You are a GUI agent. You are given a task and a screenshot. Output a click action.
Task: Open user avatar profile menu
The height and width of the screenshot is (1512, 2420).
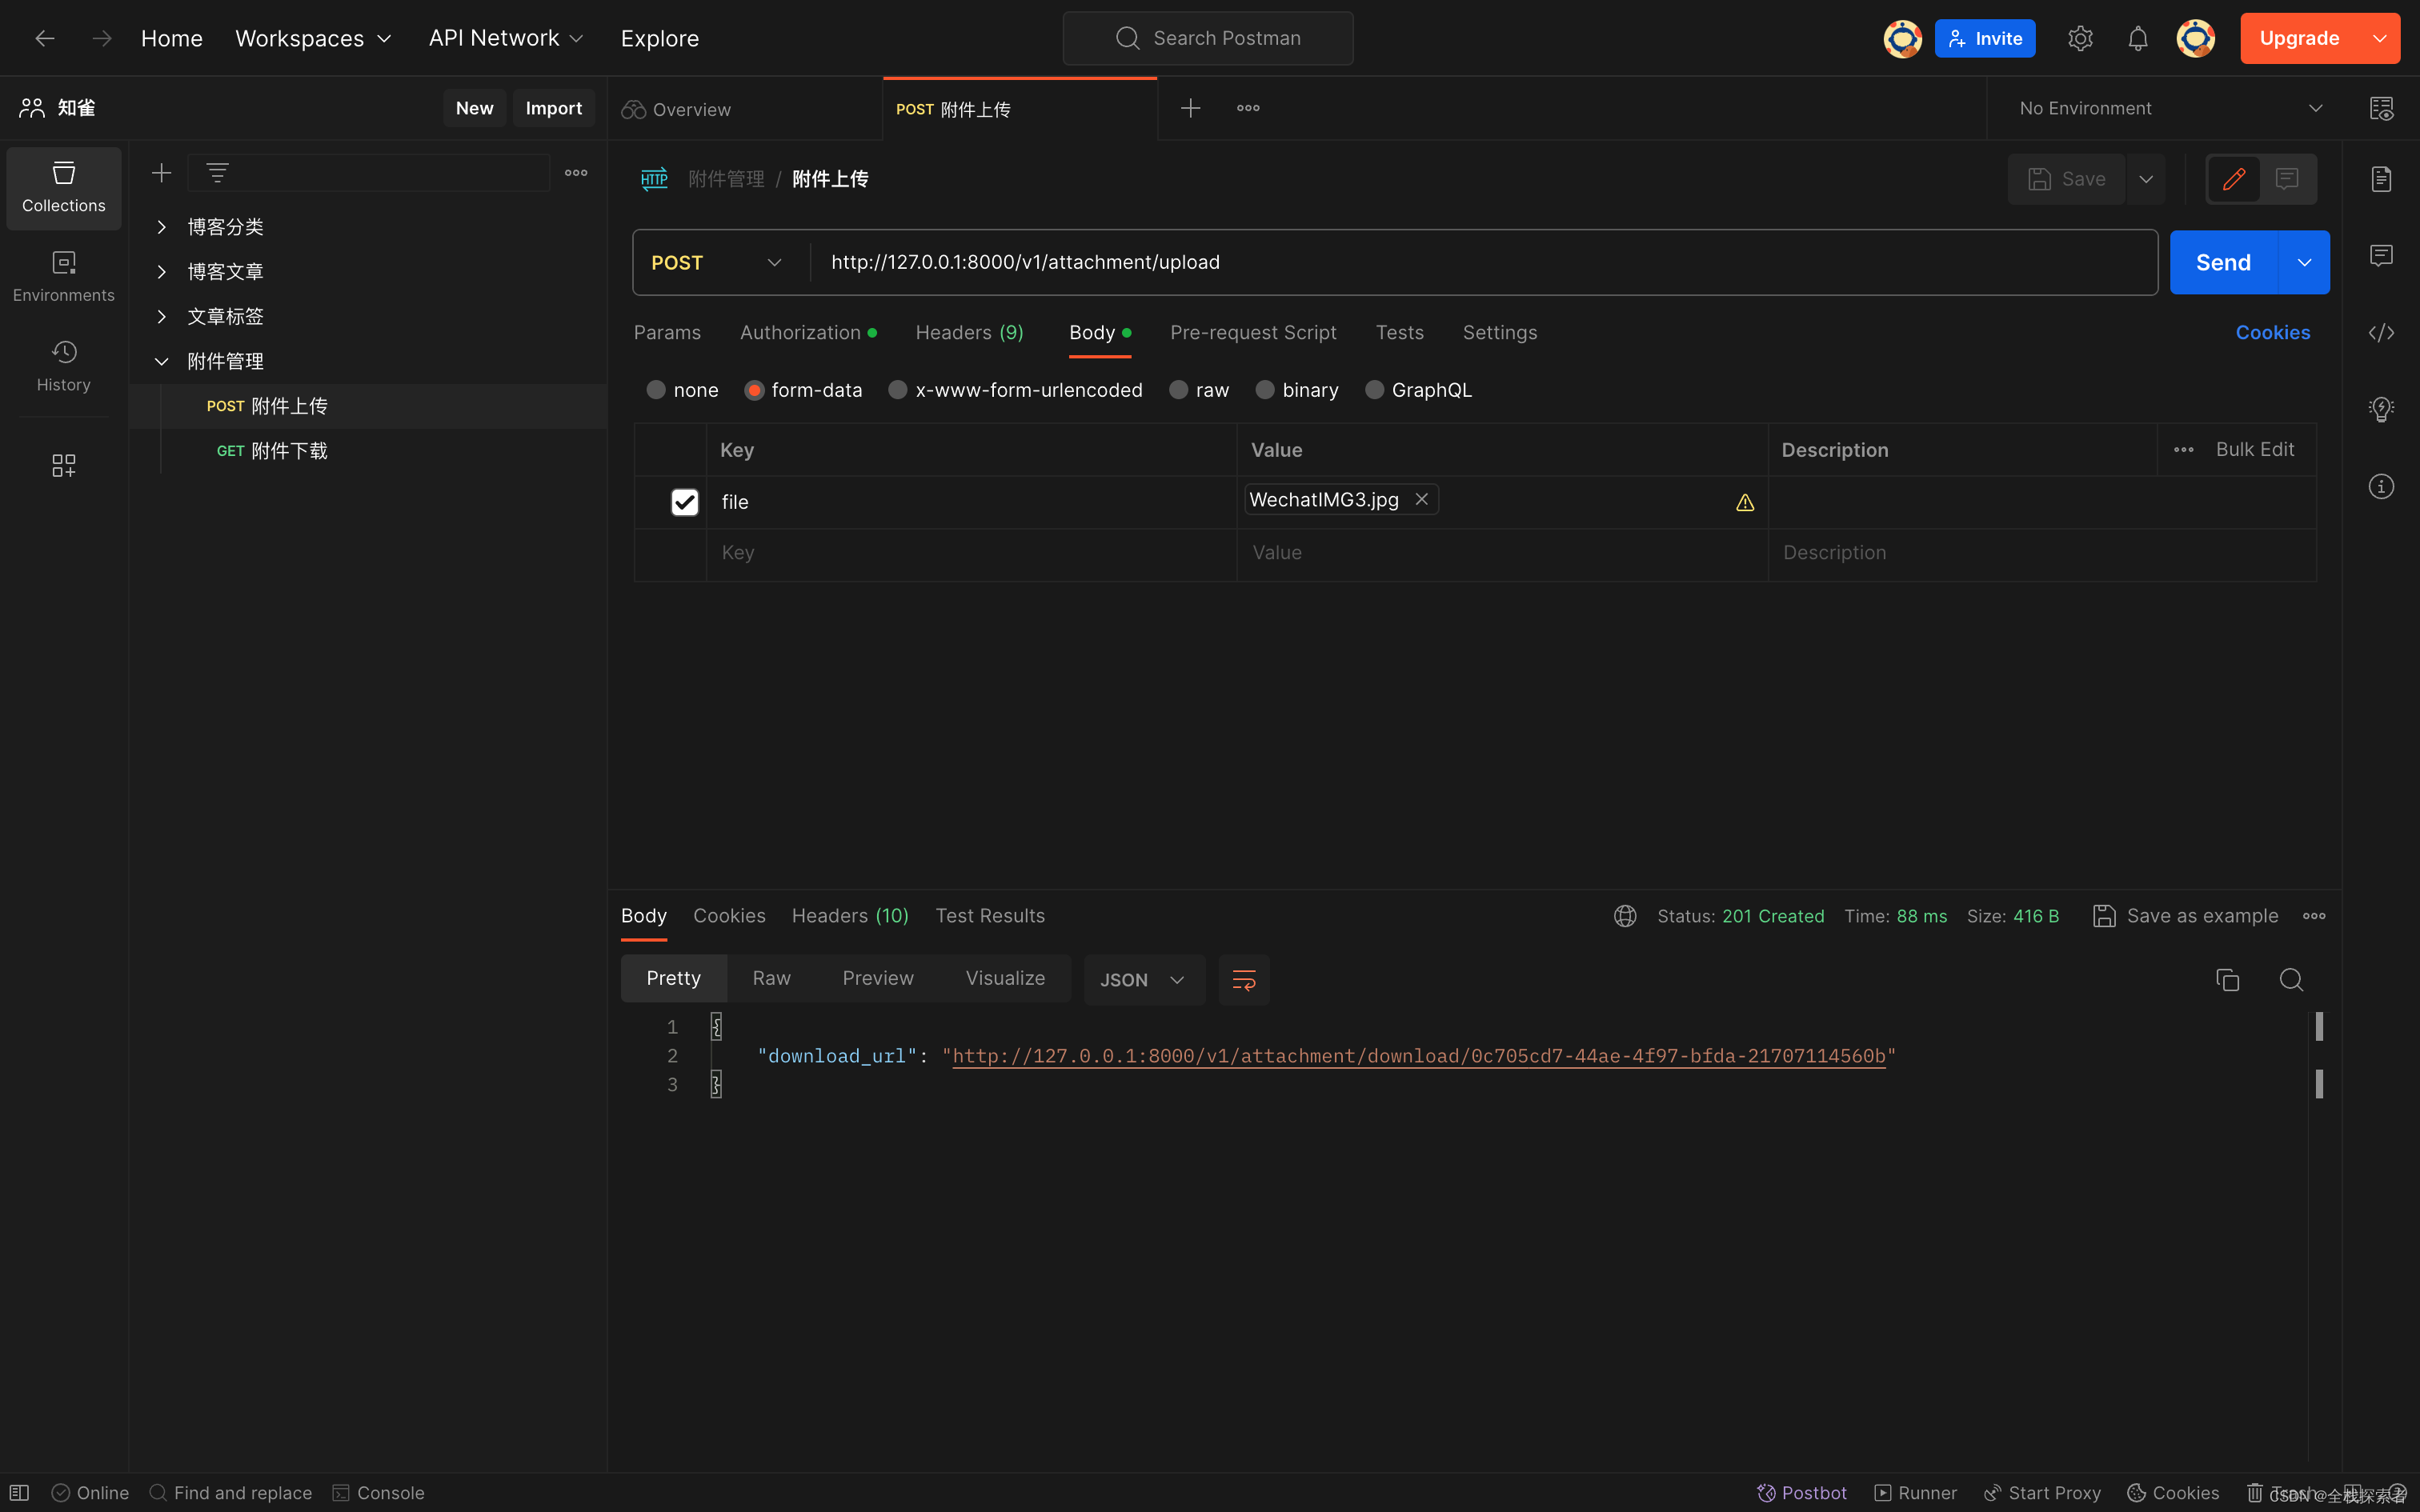pos(2195,38)
